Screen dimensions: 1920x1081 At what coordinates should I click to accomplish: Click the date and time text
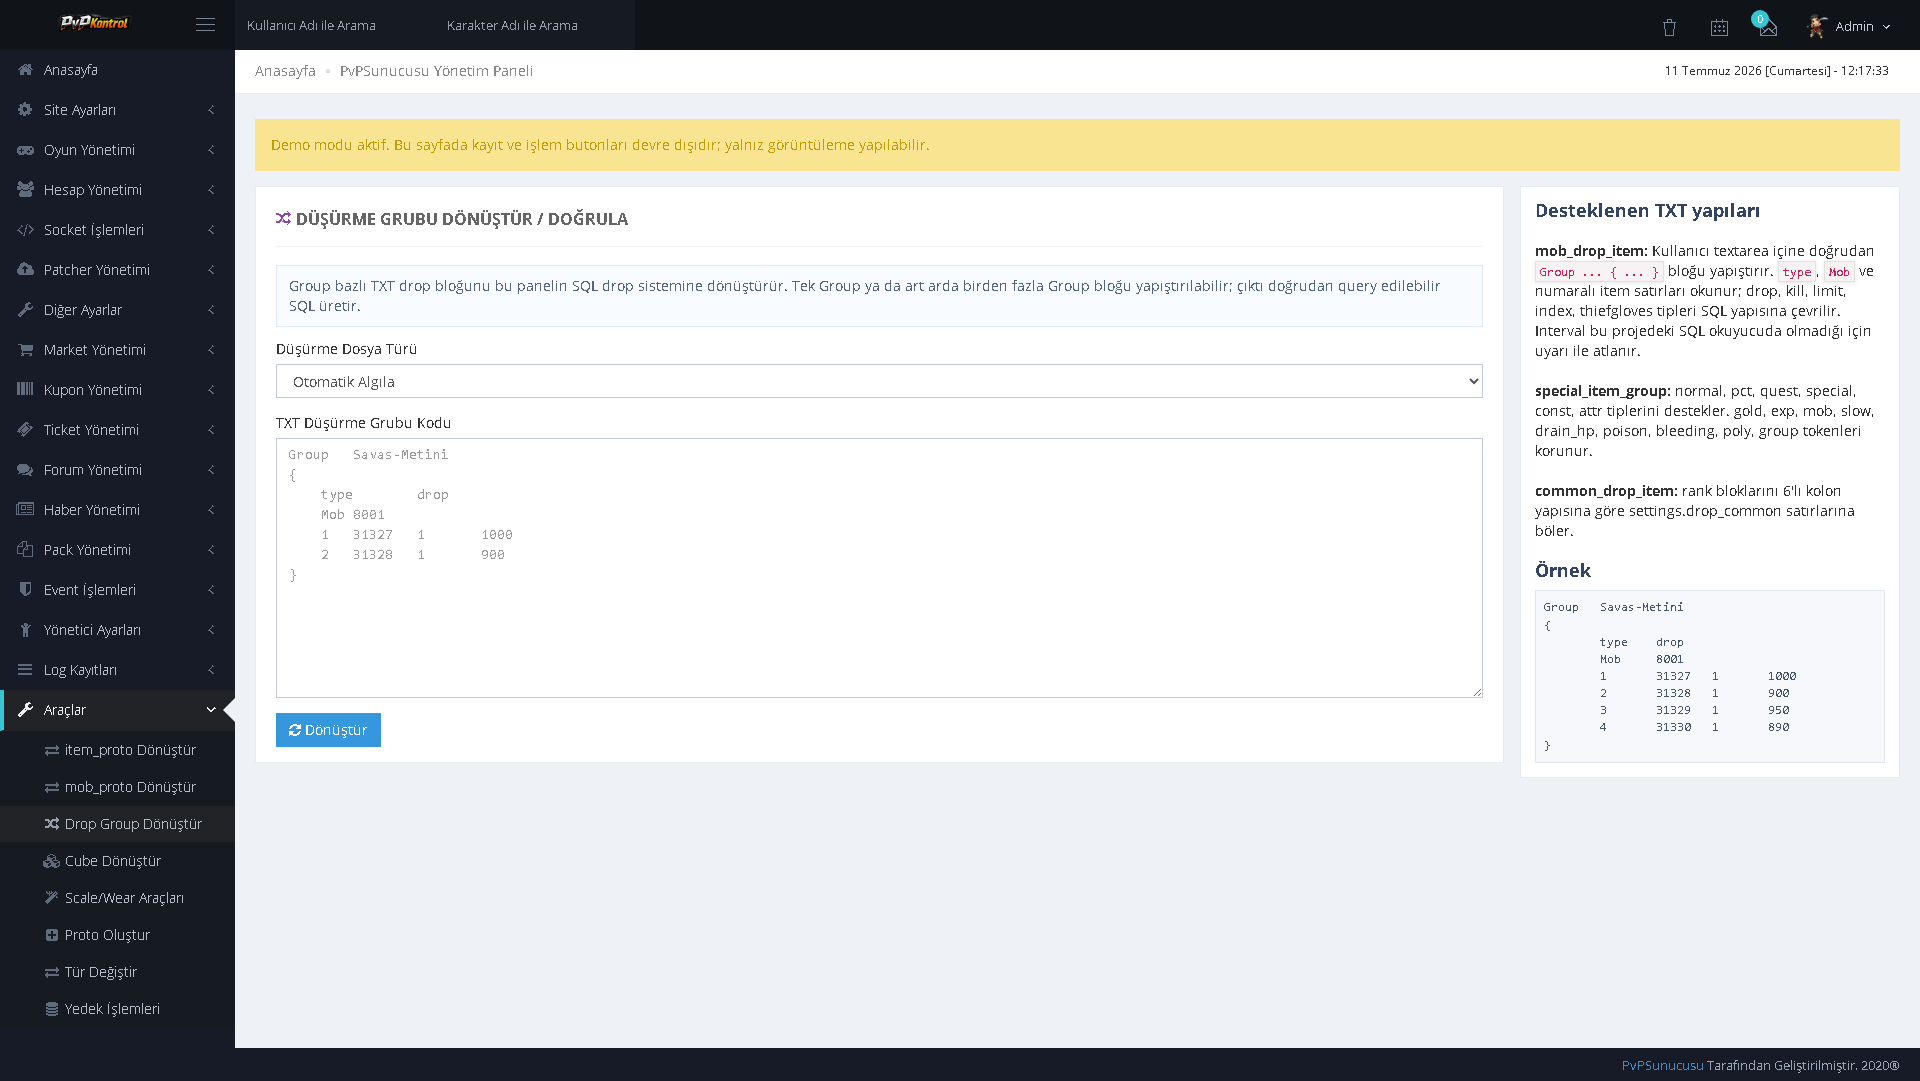pos(1776,71)
